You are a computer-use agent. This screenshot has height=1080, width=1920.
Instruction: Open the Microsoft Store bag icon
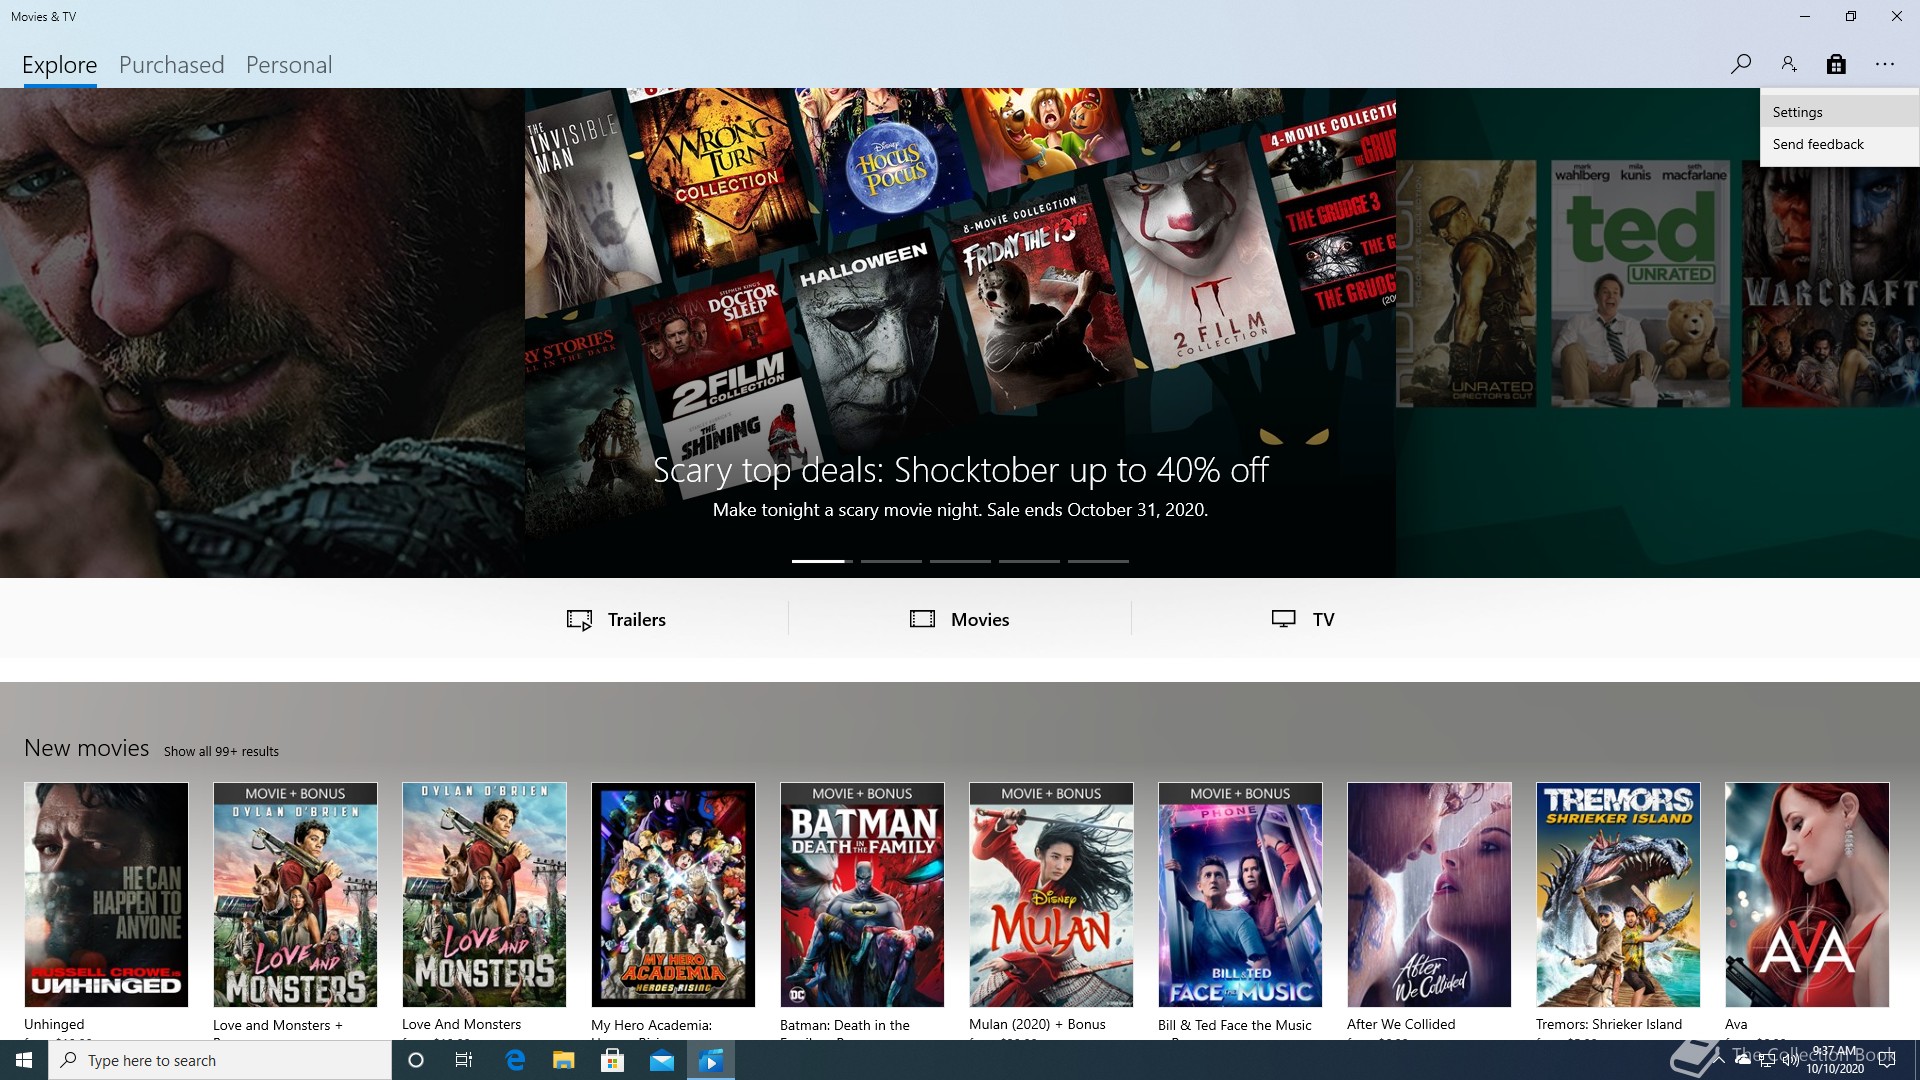(1836, 64)
